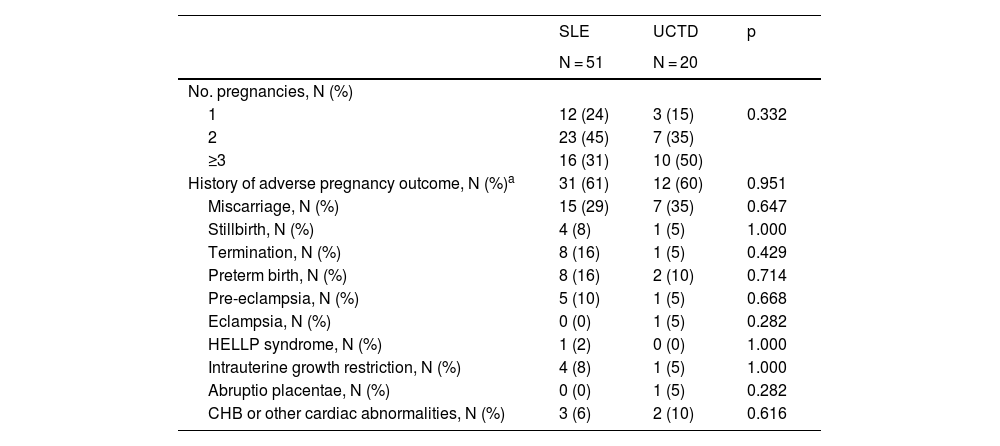Click the p-value 0.332
The width and height of the screenshot is (1000, 446).
click(x=767, y=114)
